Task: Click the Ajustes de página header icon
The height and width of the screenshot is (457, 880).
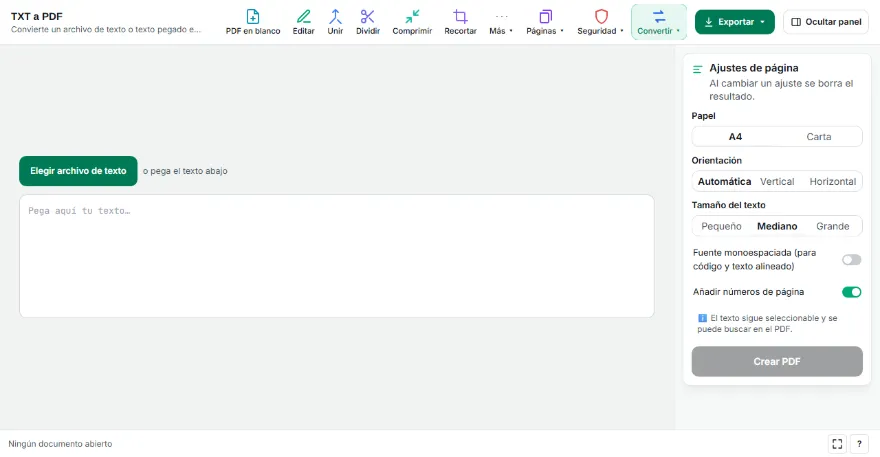Action: tap(698, 69)
